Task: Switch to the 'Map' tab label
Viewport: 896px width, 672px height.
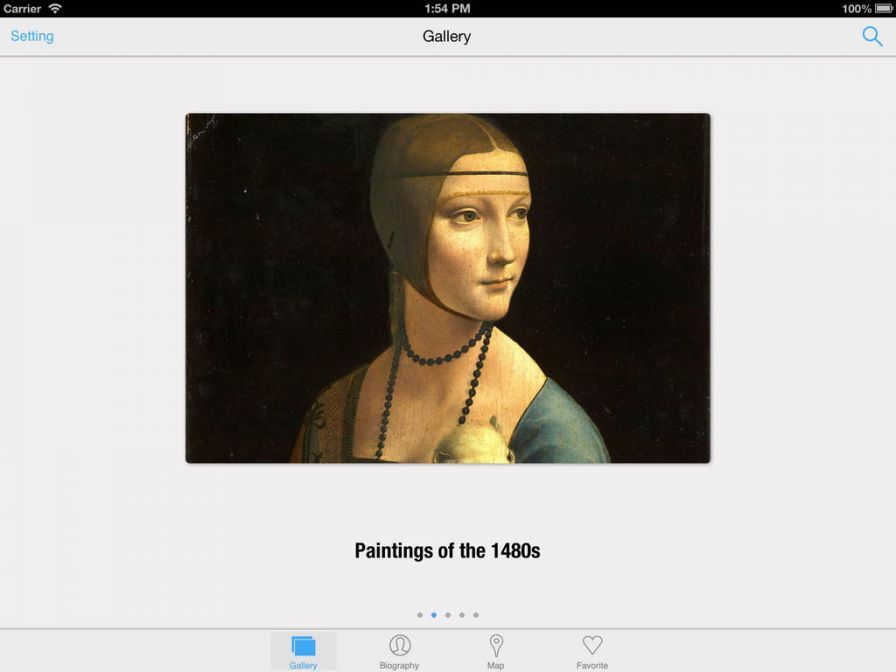Action: coord(496,665)
